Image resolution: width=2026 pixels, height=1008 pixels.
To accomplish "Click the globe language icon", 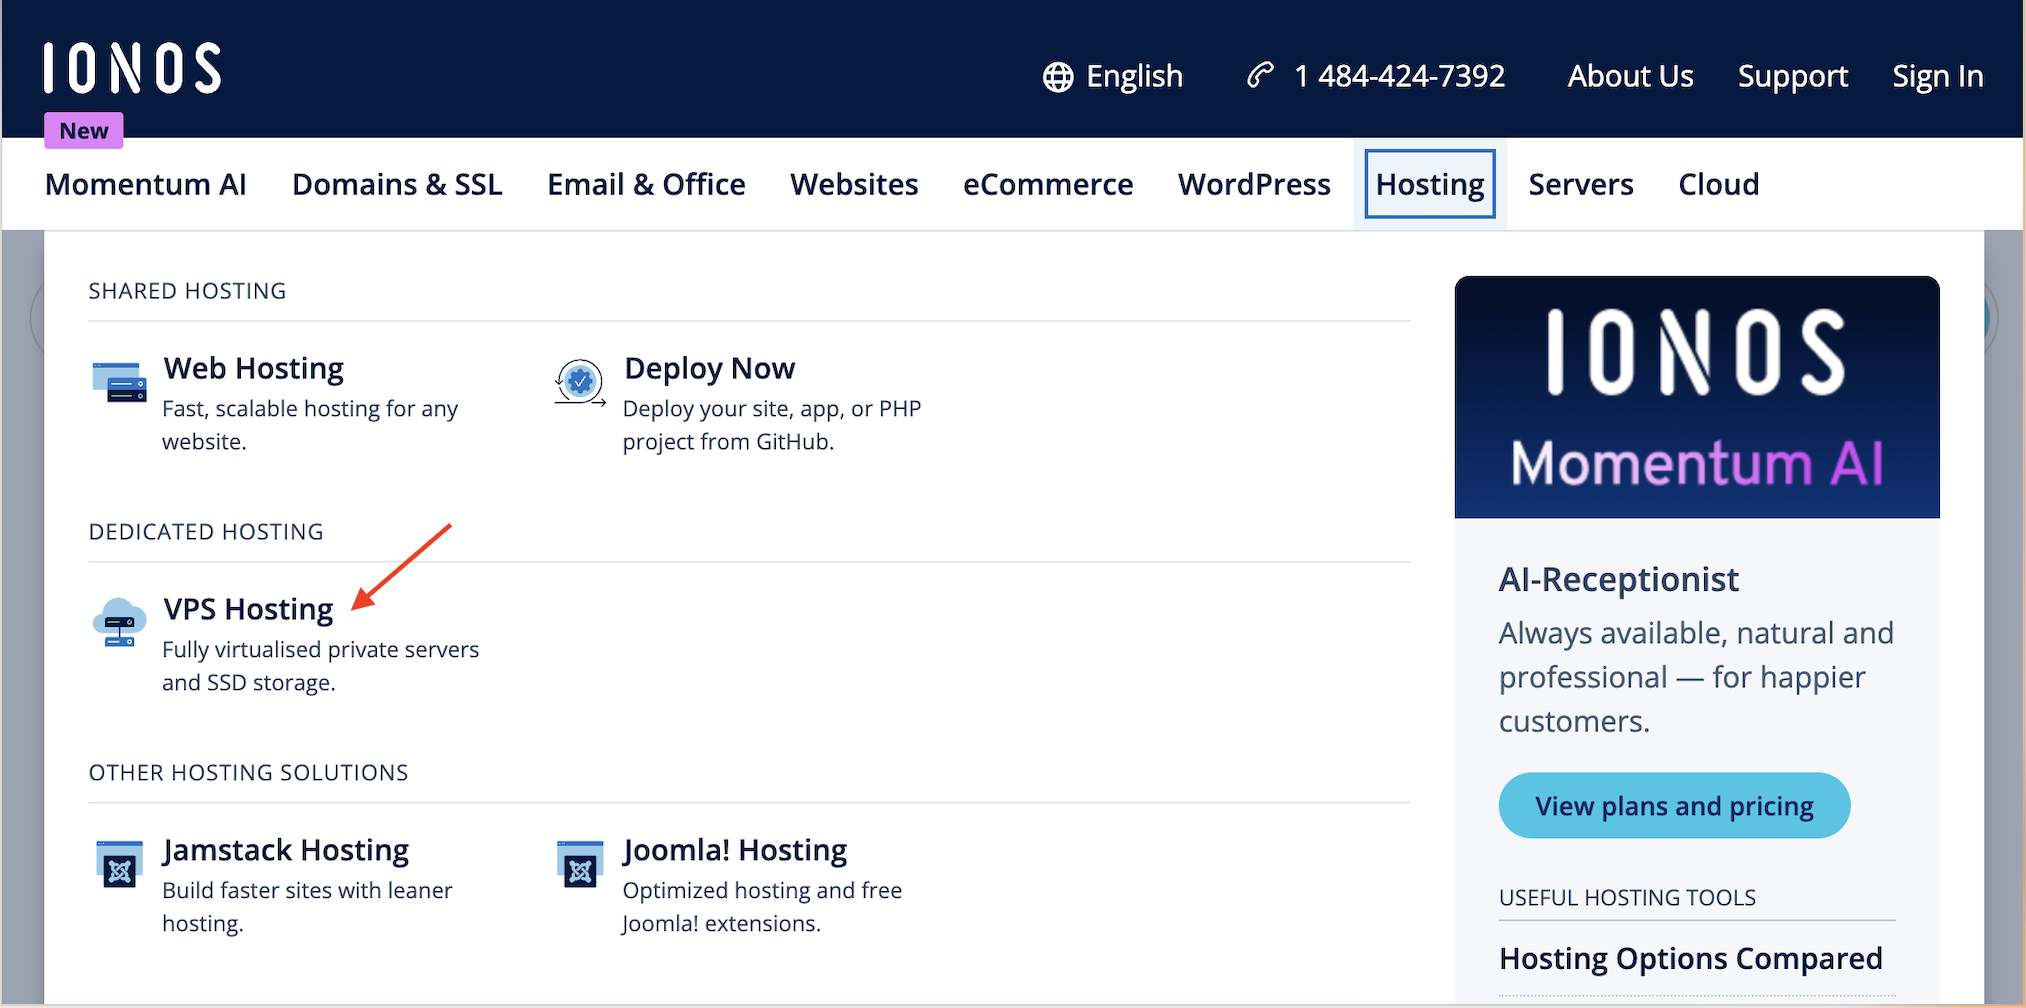I will [x=1058, y=77].
